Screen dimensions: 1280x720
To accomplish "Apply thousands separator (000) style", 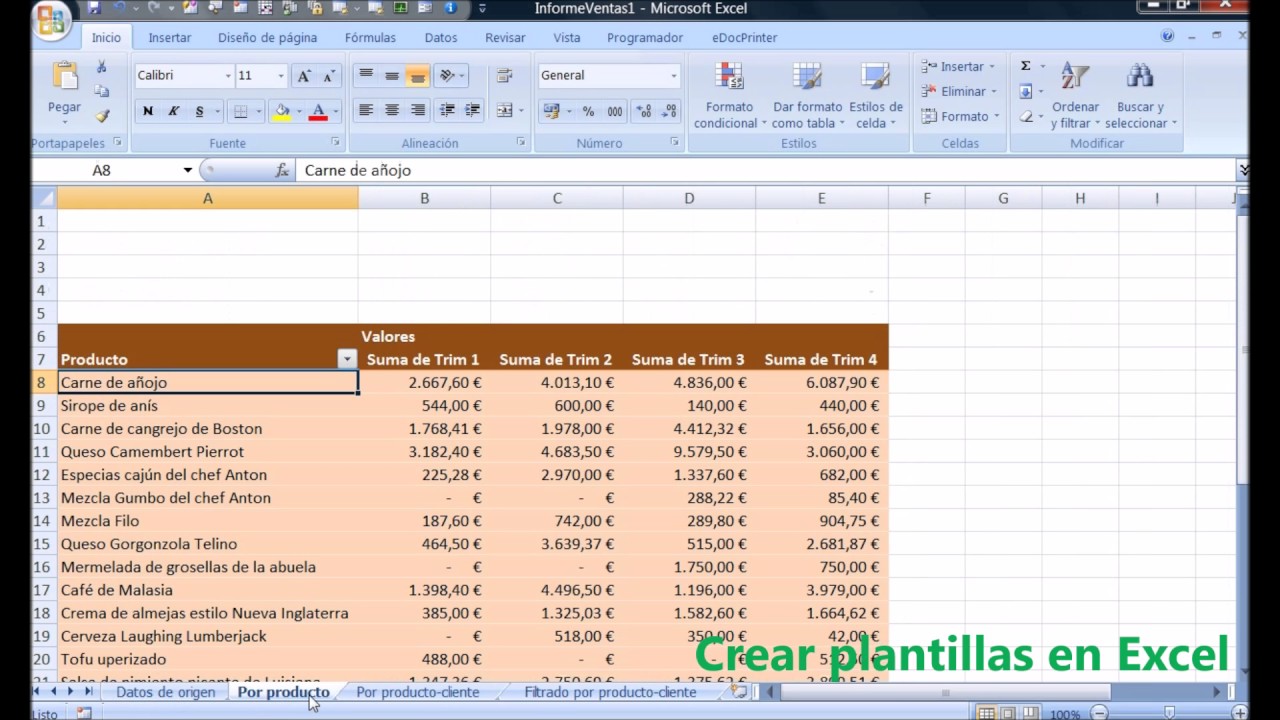I will point(614,111).
